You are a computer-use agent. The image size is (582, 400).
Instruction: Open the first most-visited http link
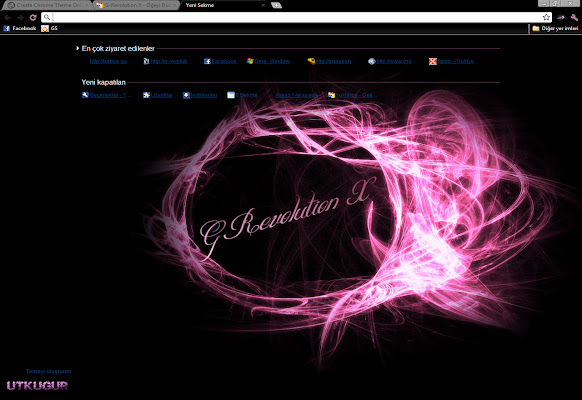pos(108,61)
